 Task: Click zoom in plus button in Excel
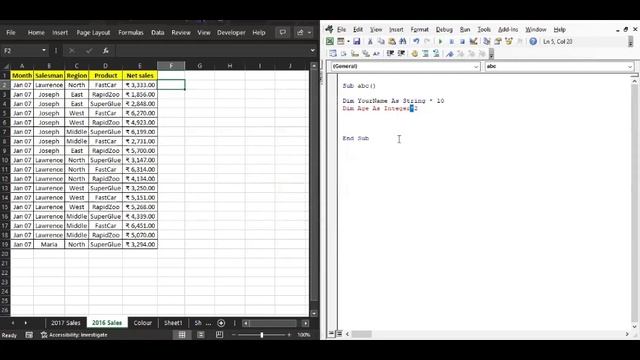pyautogui.click(x=289, y=335)
